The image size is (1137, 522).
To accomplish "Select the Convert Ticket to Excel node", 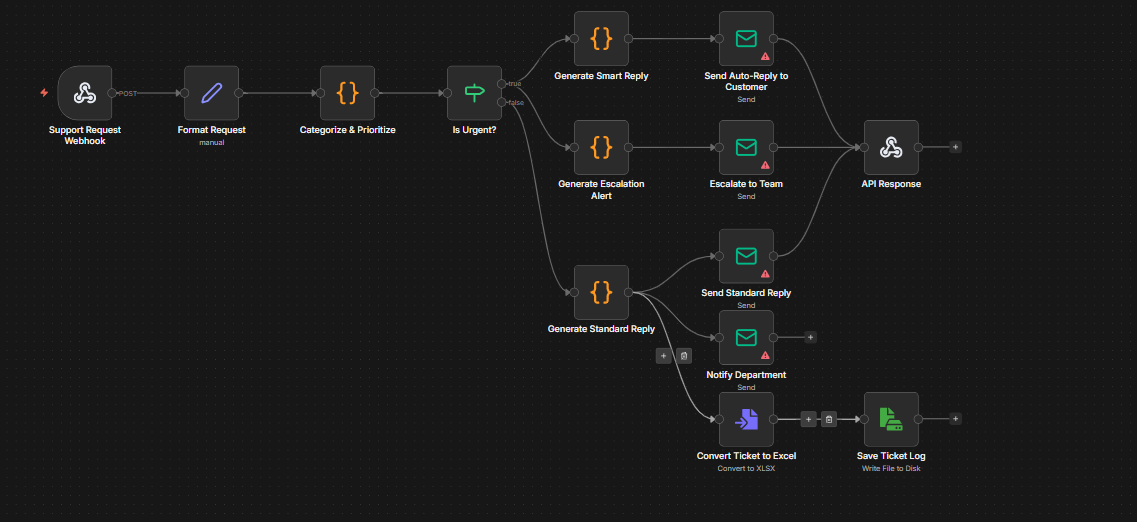I will [746, 419].
